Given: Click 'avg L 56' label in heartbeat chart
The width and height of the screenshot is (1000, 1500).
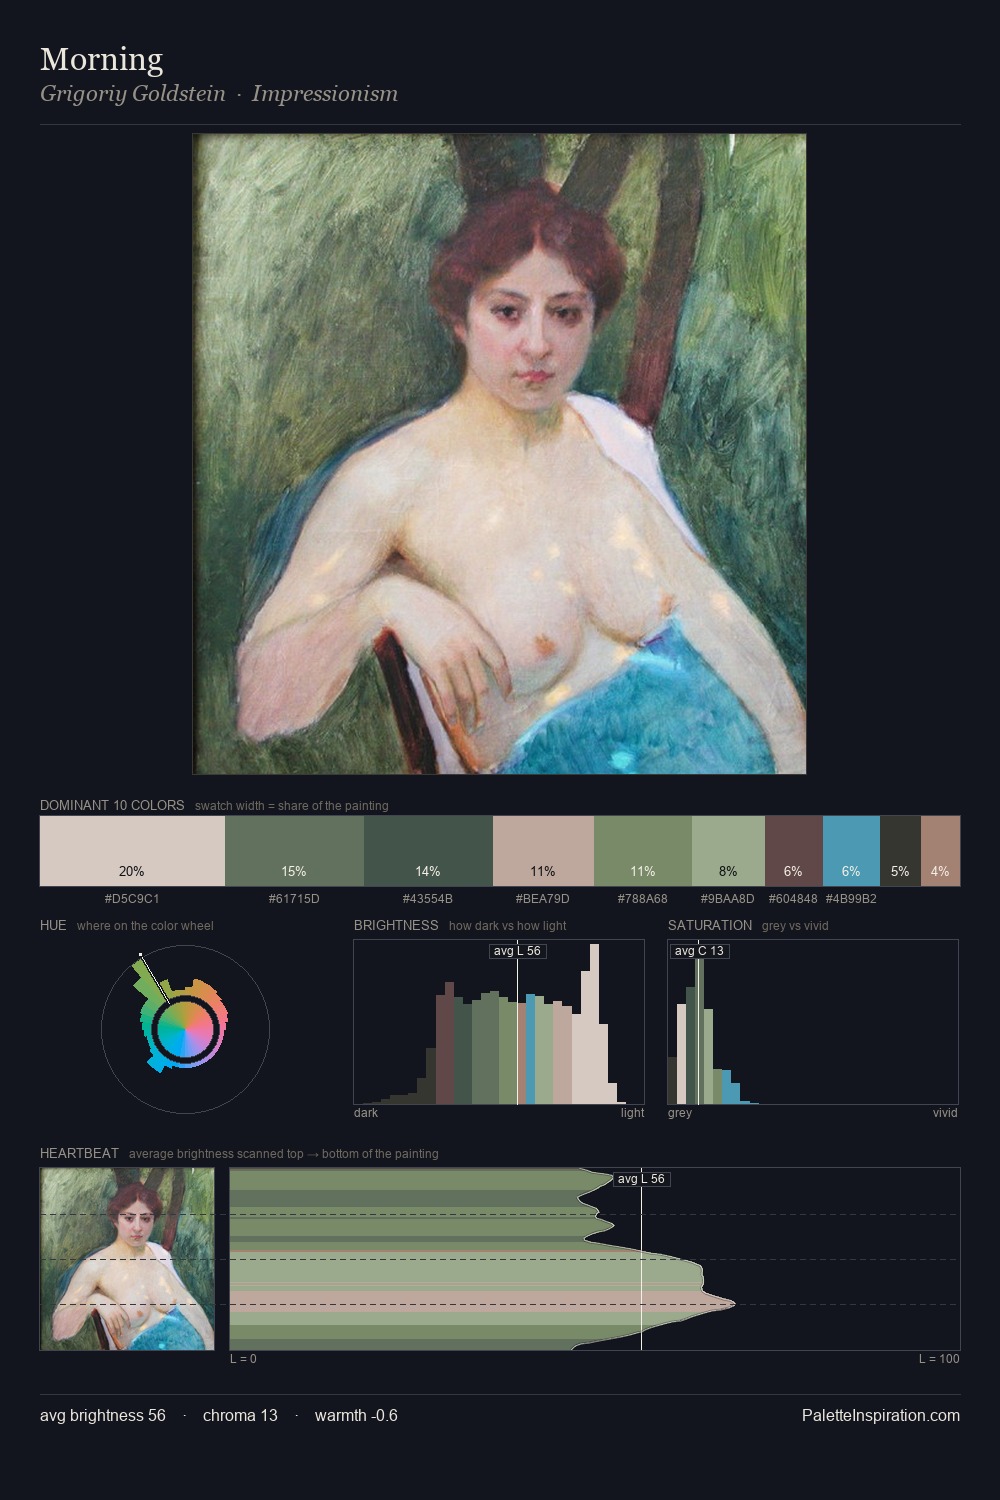Looking at the screenshot, I should 641,1179.
